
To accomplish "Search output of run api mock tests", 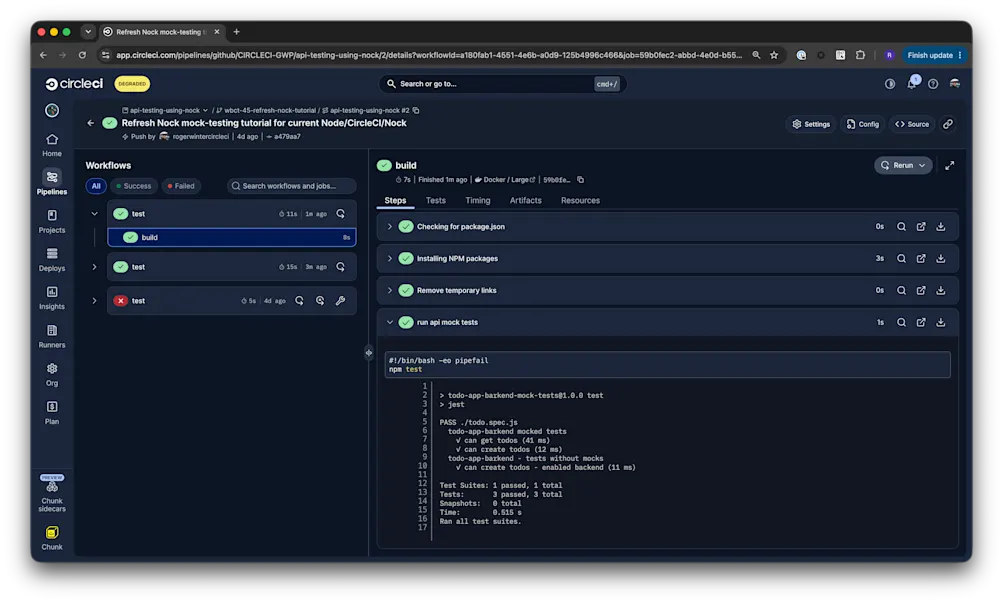I will click(901, 322).
